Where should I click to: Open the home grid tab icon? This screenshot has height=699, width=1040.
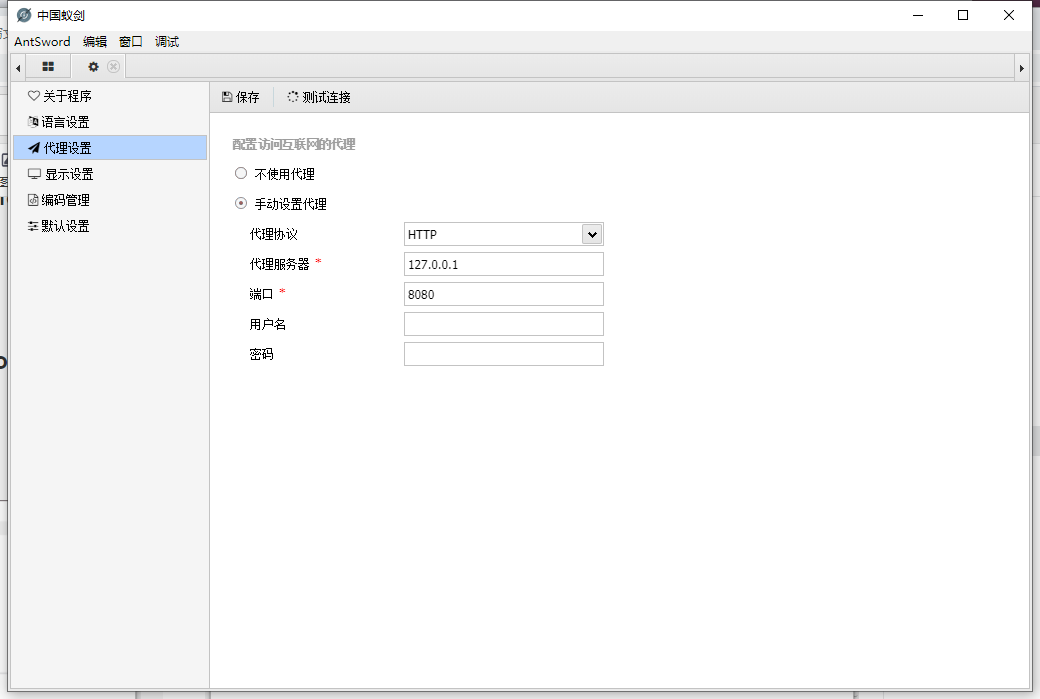[x=48, y=66]
